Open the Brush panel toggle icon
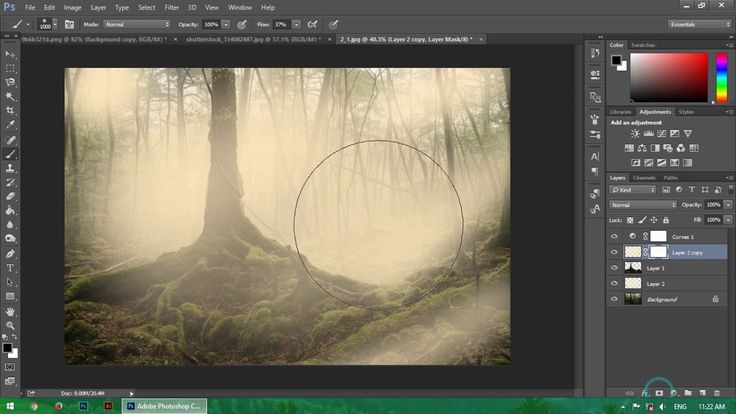 tap(69, 24)
